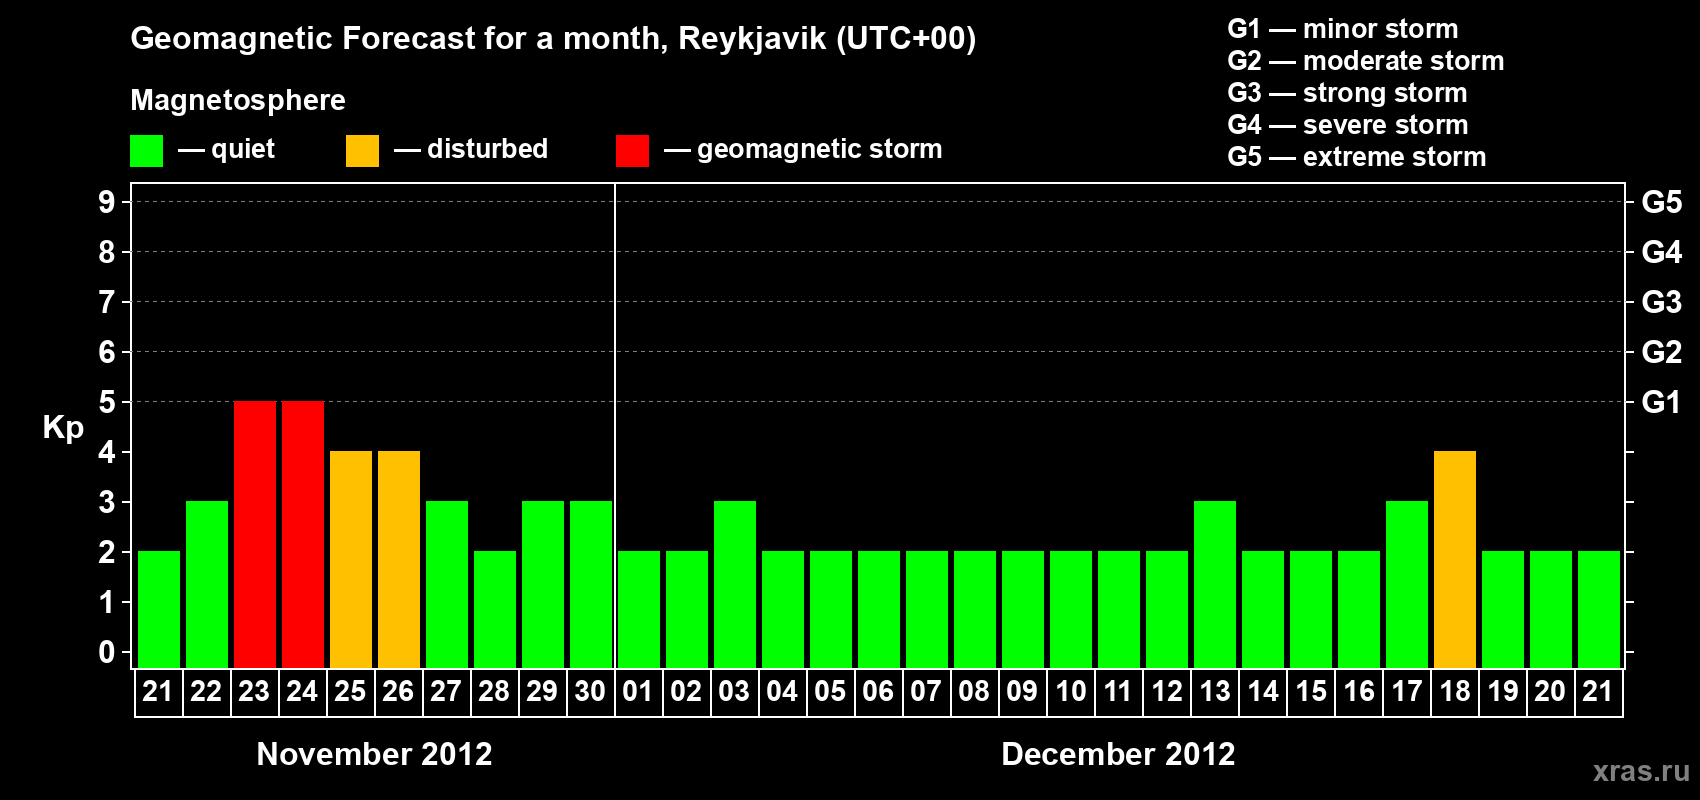Image resolution: width=1700 pixels, height=800 pixels.
Task: Select the green bar for December 13
Action: point(1215,585)
